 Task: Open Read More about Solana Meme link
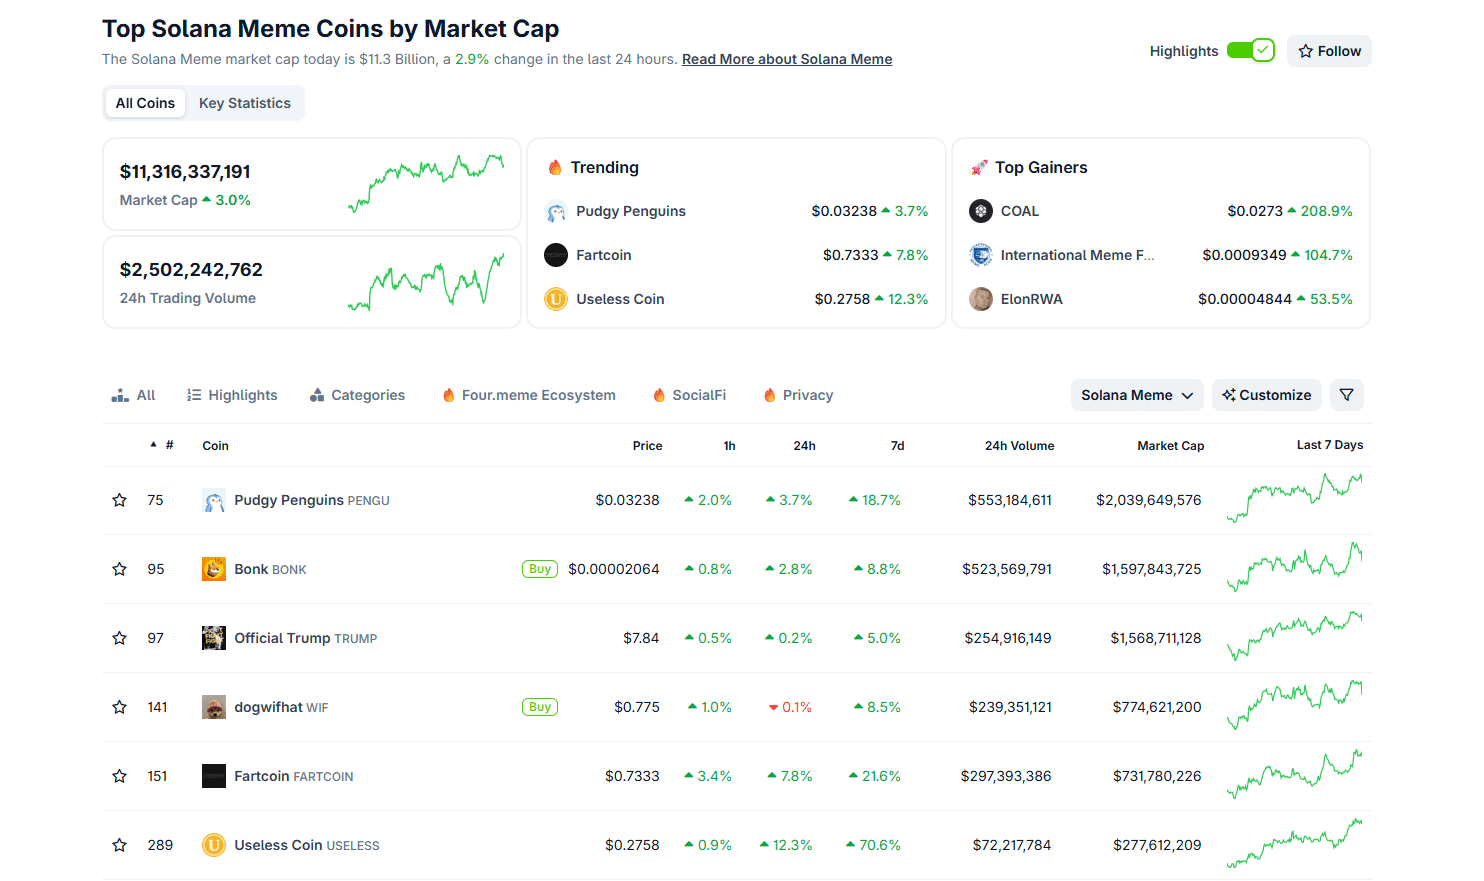click(x=787, y=59)
